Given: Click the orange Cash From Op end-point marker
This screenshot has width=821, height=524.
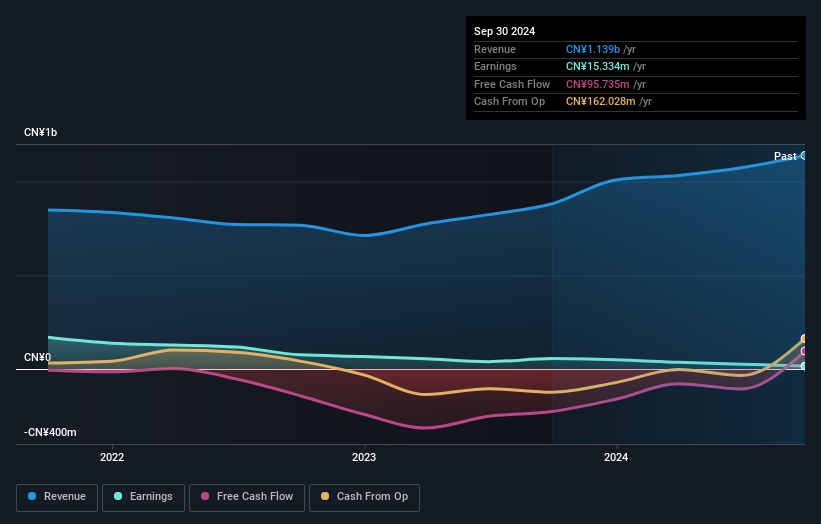Looking at the screenshot, I should click(804, 339).
